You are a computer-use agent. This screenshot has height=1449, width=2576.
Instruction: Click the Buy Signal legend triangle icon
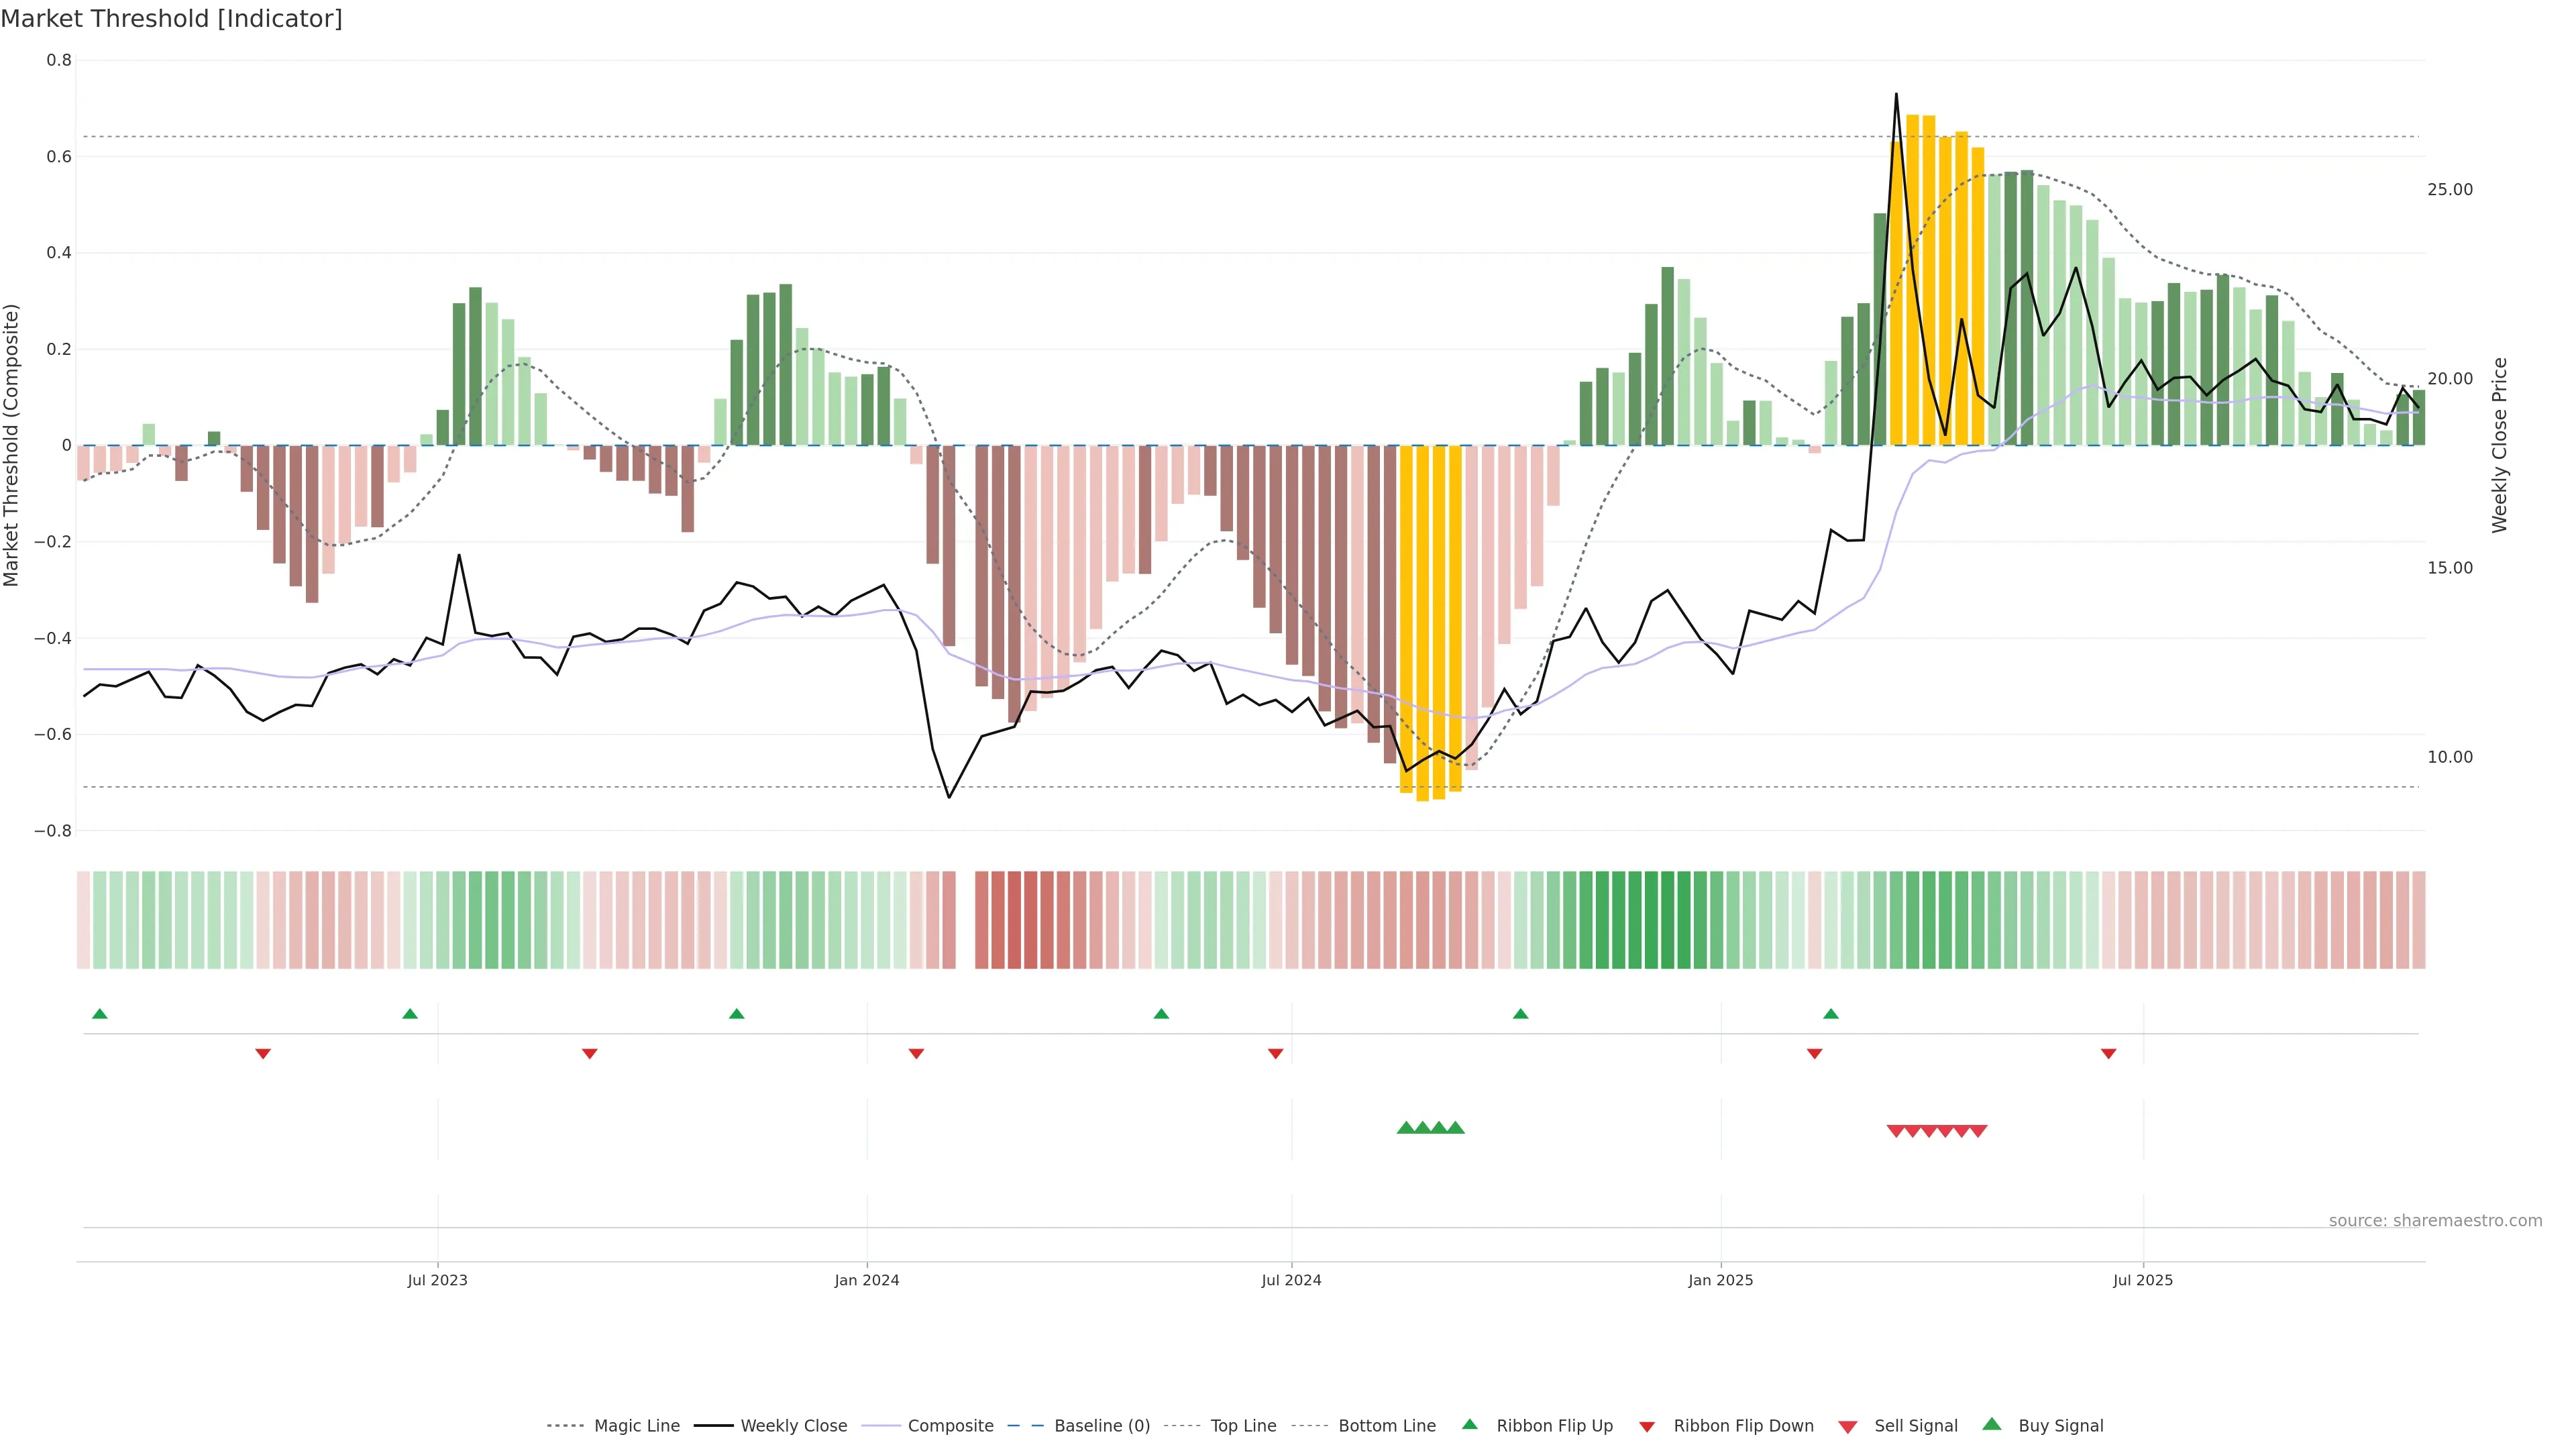tap(1991, 1424)
